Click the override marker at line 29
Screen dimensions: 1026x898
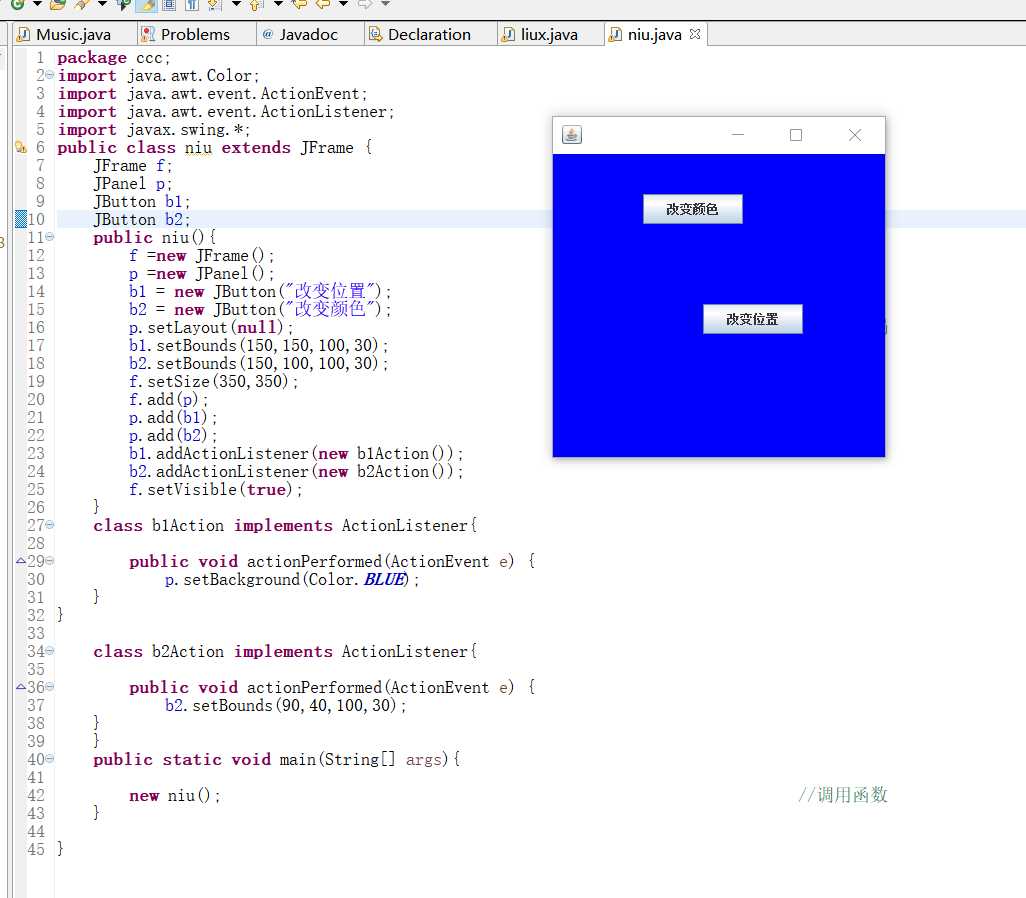pos(20,561)
